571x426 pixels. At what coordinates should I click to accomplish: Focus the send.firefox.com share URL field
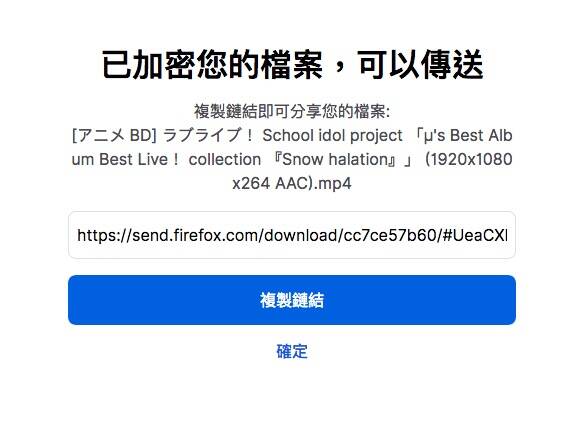pos(292,235)
